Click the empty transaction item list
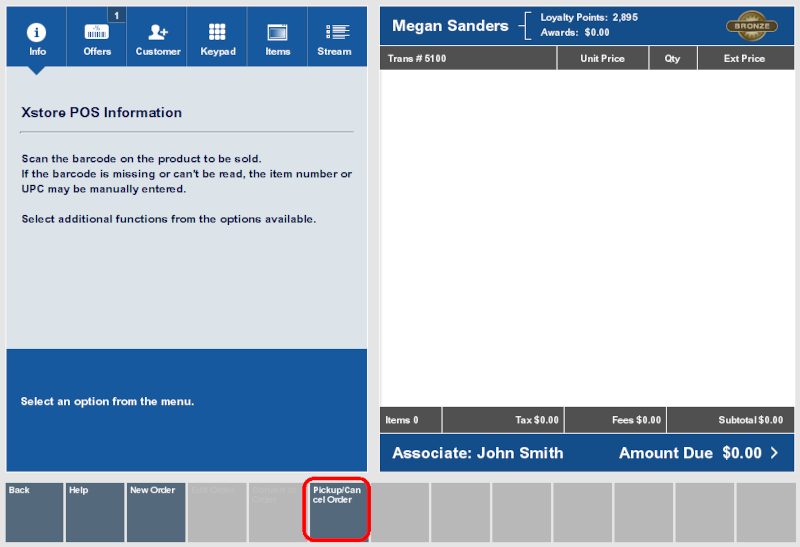This screenshot has height=547, width=800. click(587, 238)
